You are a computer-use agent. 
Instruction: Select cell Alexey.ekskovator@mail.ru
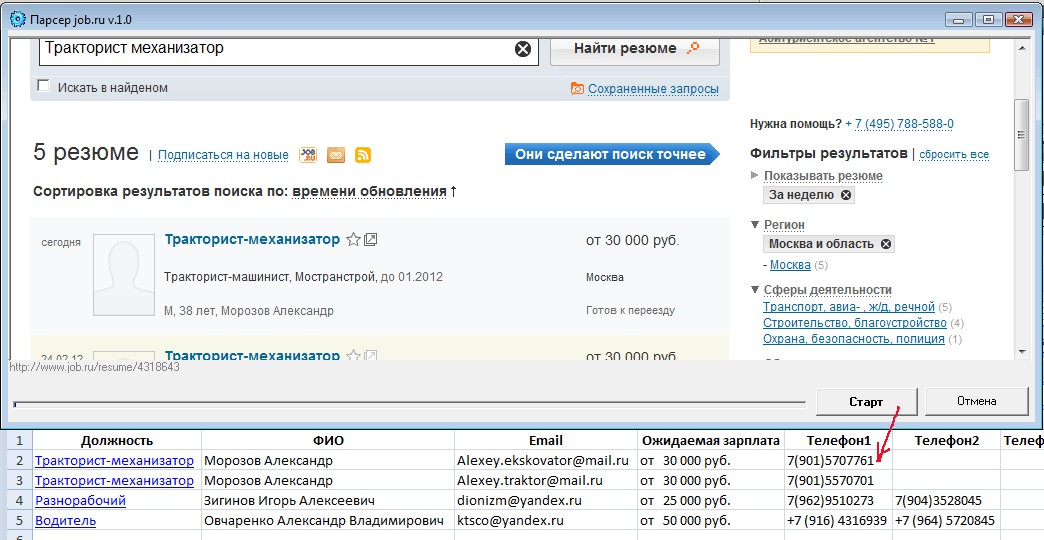tap(546, 461)
